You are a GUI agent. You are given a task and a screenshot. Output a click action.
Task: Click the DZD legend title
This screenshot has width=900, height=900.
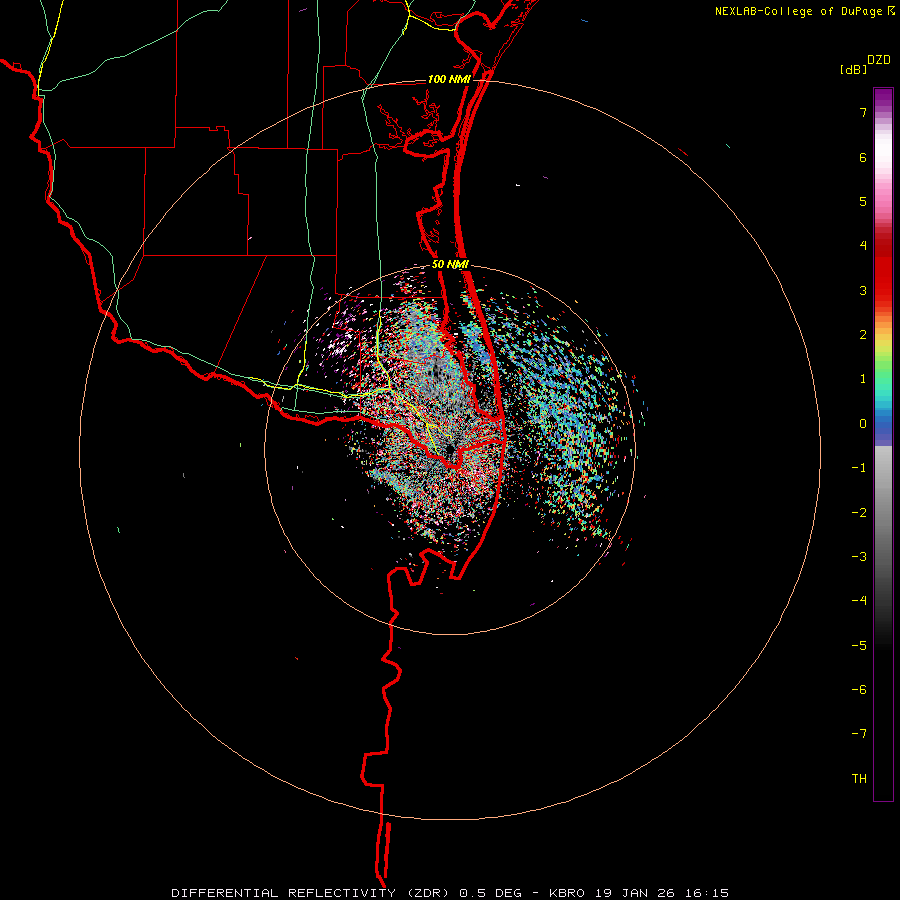tap(879, 60)
